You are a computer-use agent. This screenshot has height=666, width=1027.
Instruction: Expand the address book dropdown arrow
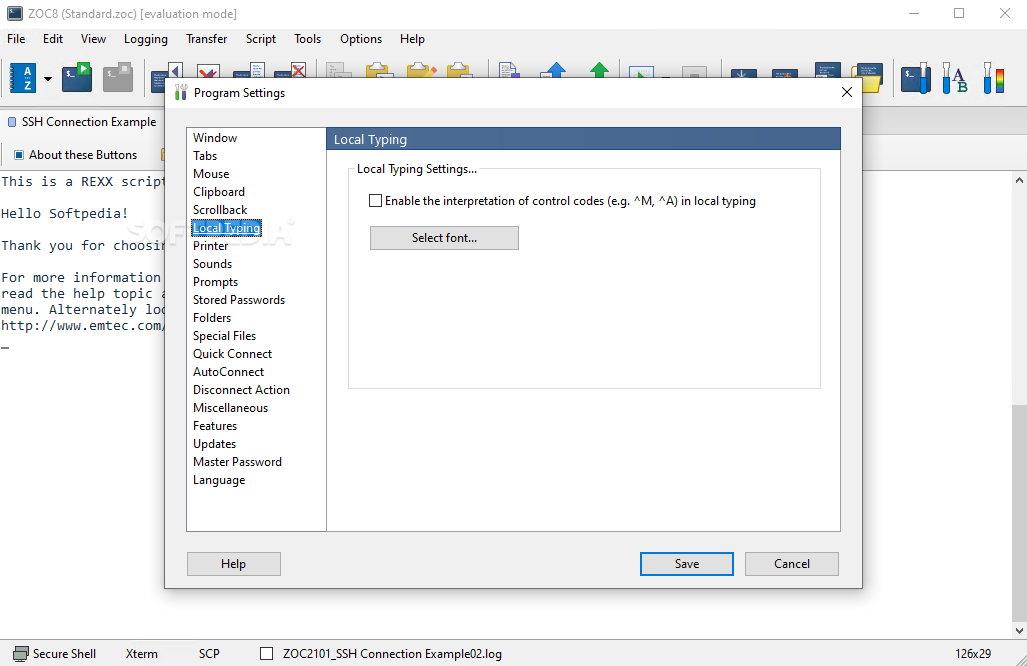[x=48, y=79]
